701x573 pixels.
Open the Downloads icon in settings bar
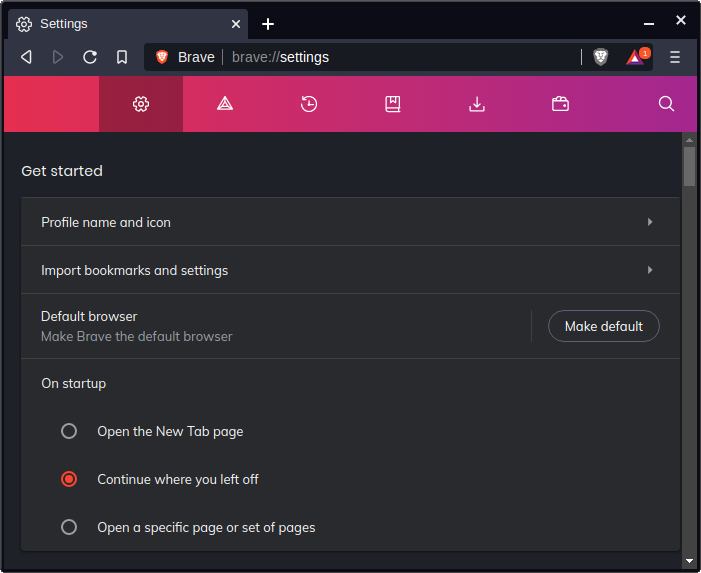[x=477, y=104]
